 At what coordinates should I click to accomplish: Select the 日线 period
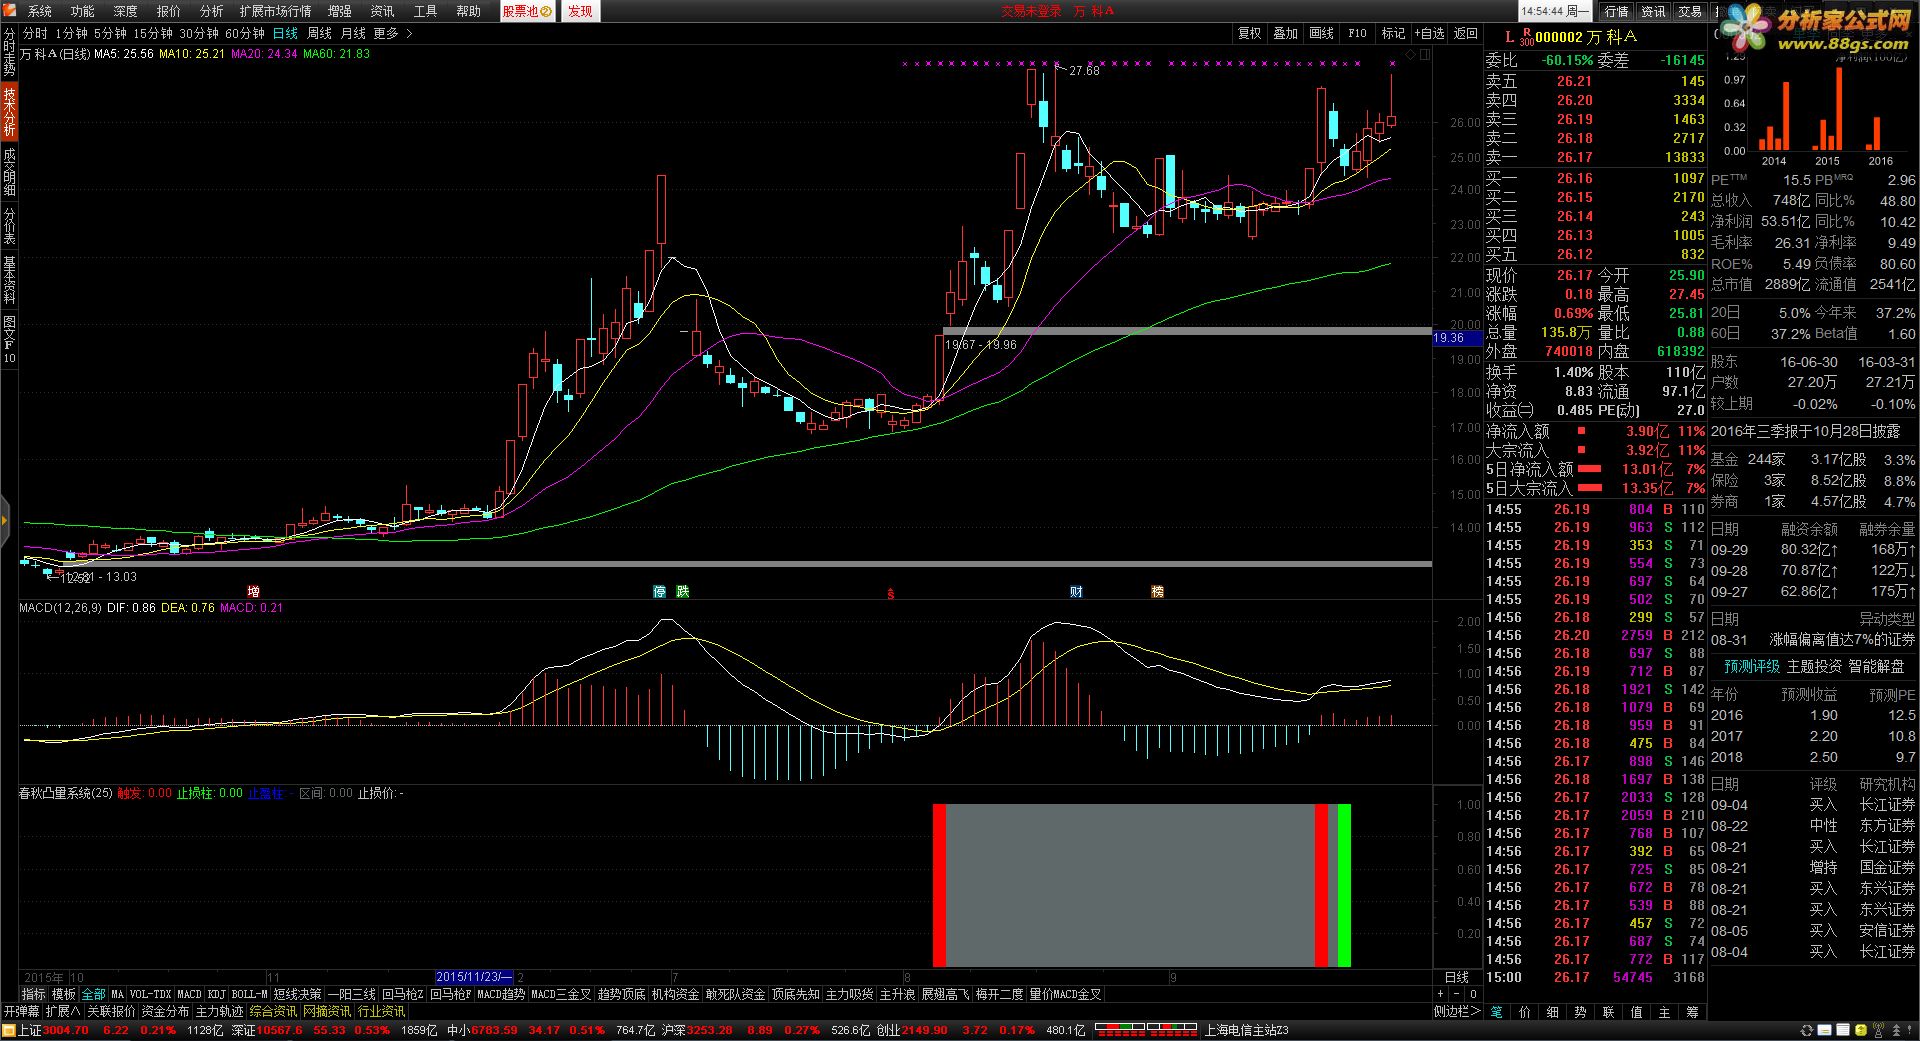click(x=285, y=33)
